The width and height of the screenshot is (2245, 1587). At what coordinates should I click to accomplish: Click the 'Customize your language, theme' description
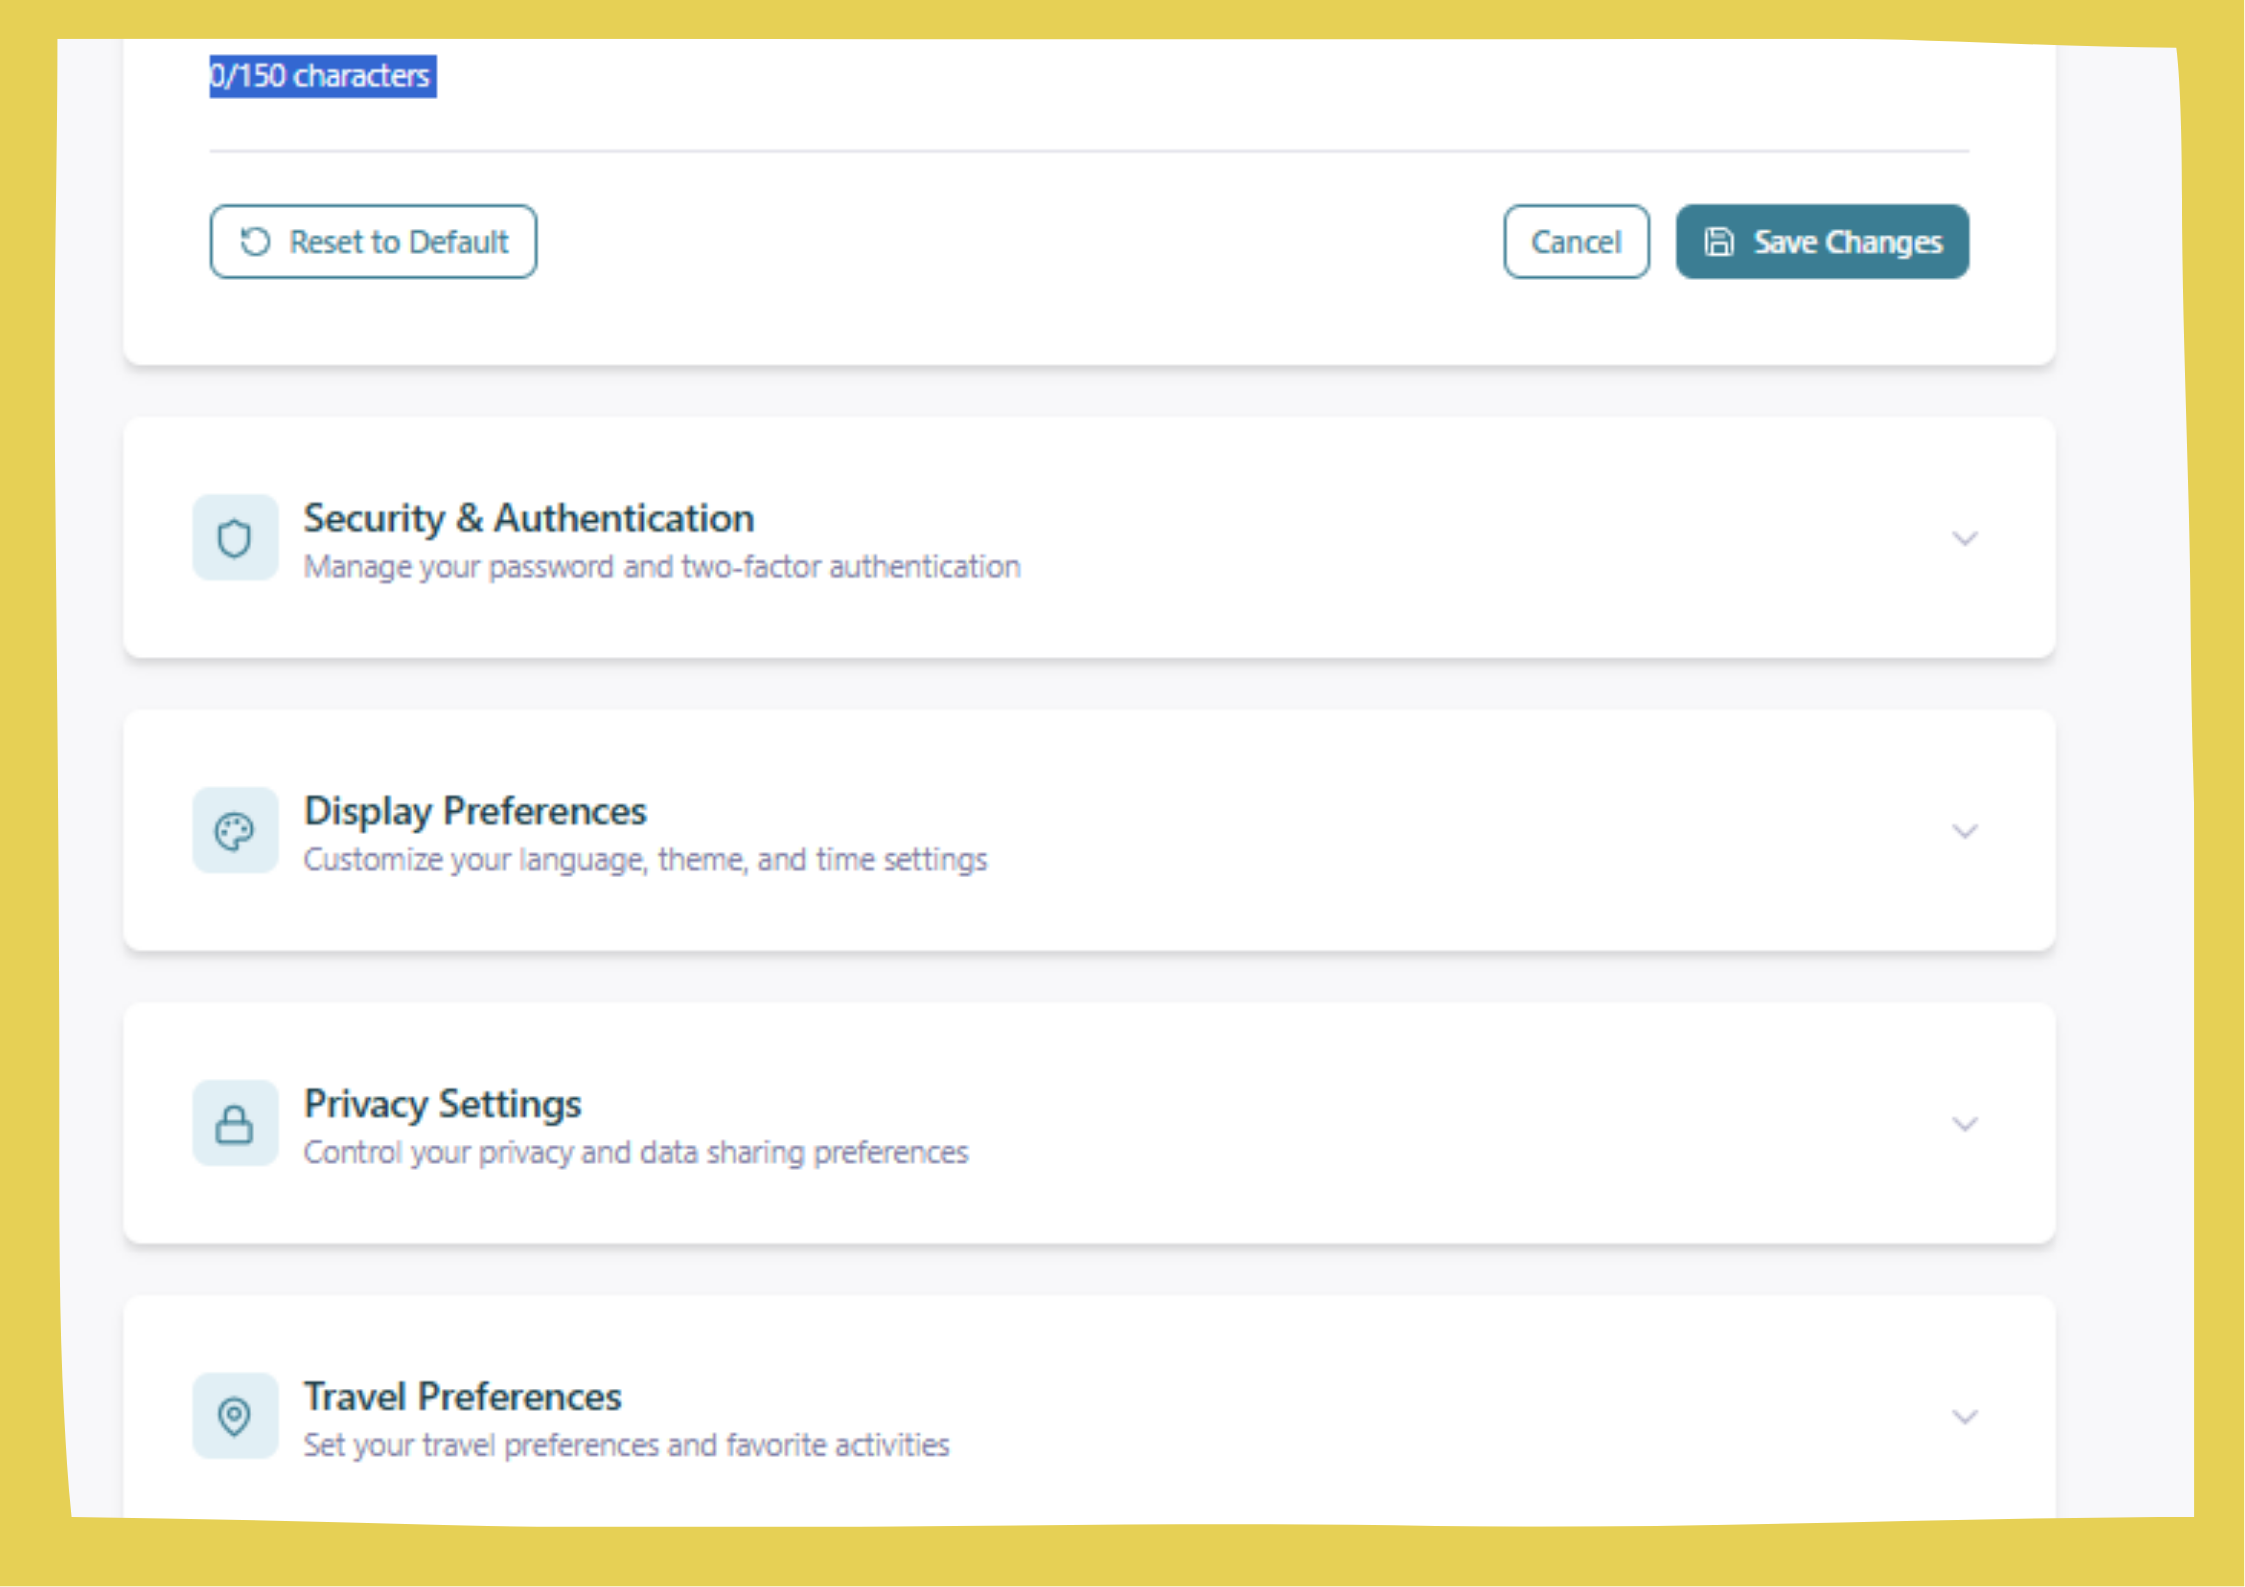[645, 860]
